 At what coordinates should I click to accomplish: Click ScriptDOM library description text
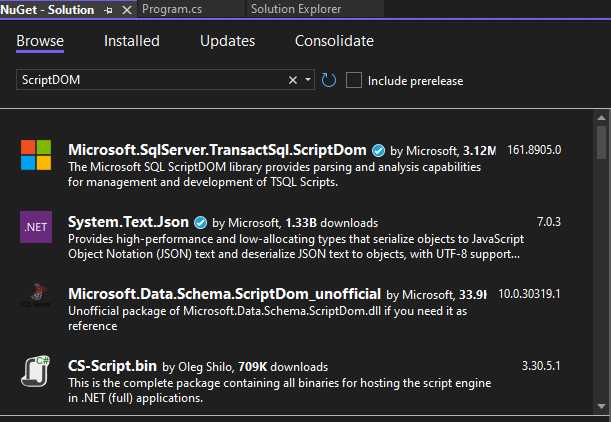coord(274,175)
